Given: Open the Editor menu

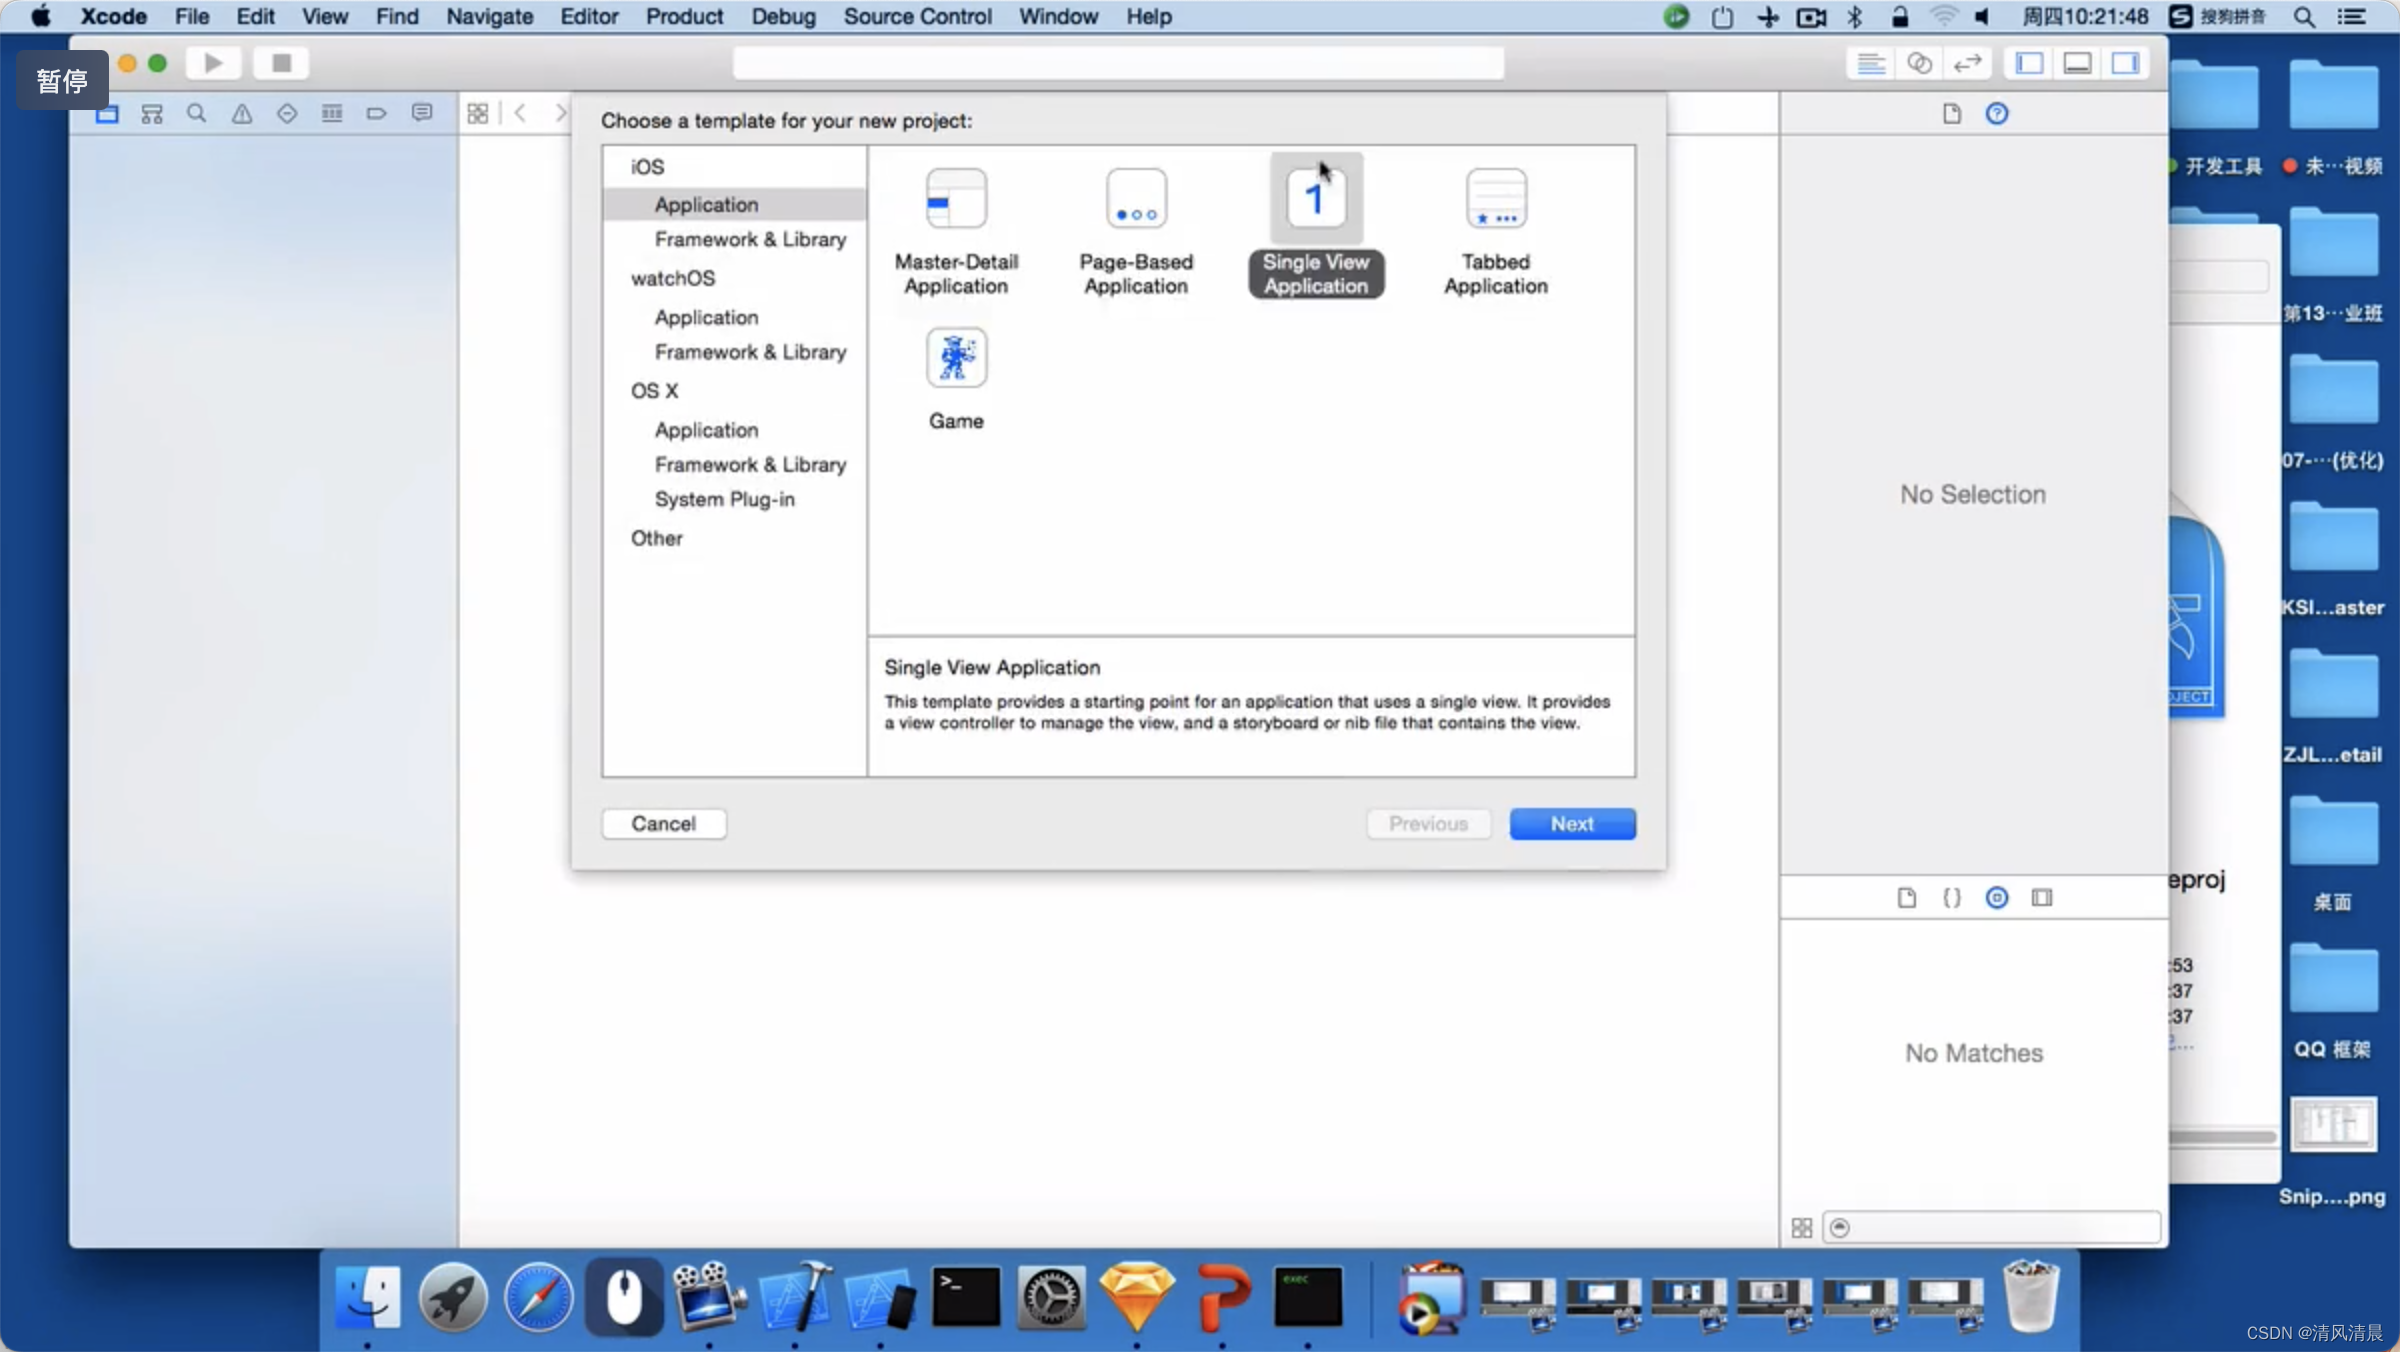Looking at the screenshot, I should [x=589, y=16].
